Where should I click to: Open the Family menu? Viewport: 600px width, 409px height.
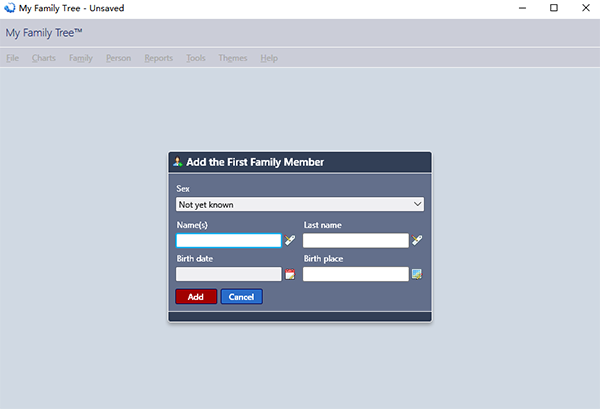click(81, 58)
